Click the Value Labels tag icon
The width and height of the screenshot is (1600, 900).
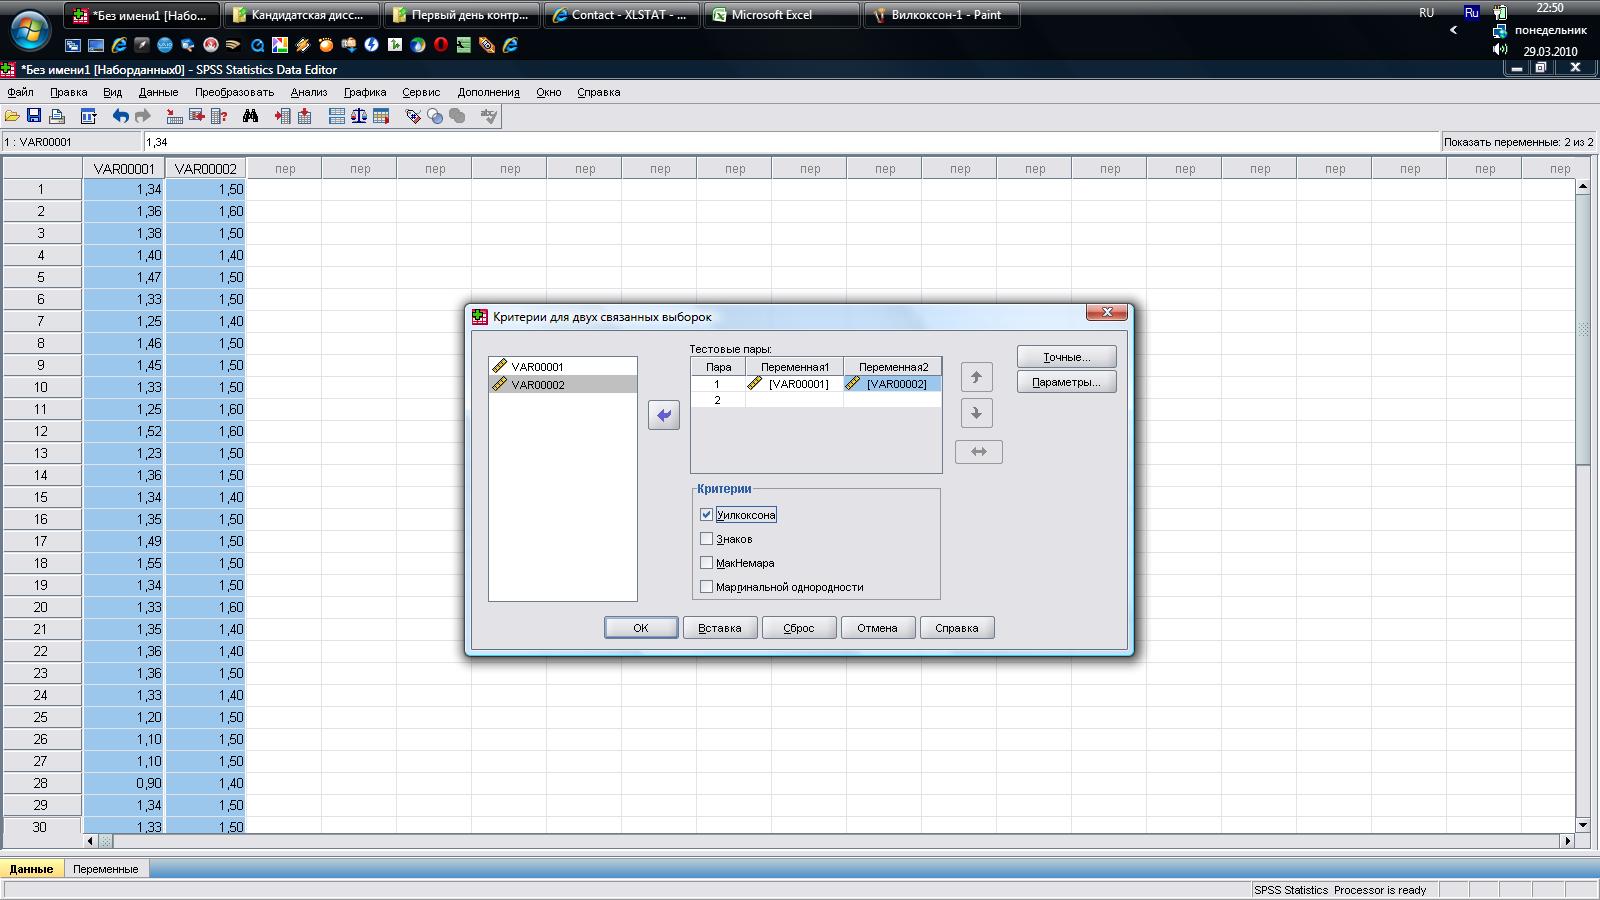coord(412,116)
